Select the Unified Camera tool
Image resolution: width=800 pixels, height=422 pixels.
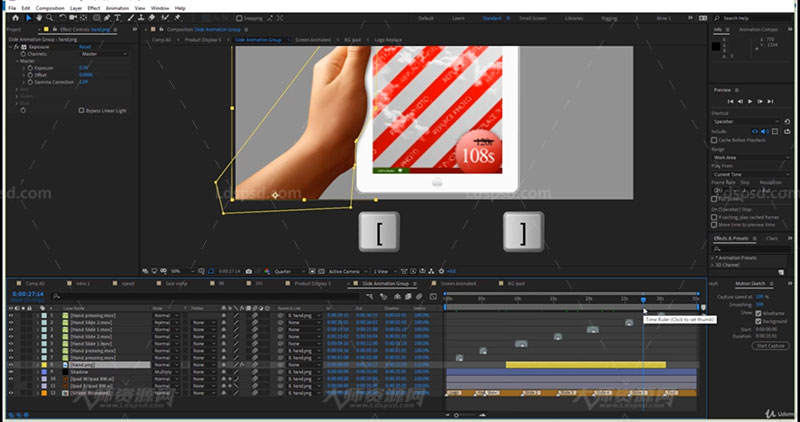[x=73, y=18]
